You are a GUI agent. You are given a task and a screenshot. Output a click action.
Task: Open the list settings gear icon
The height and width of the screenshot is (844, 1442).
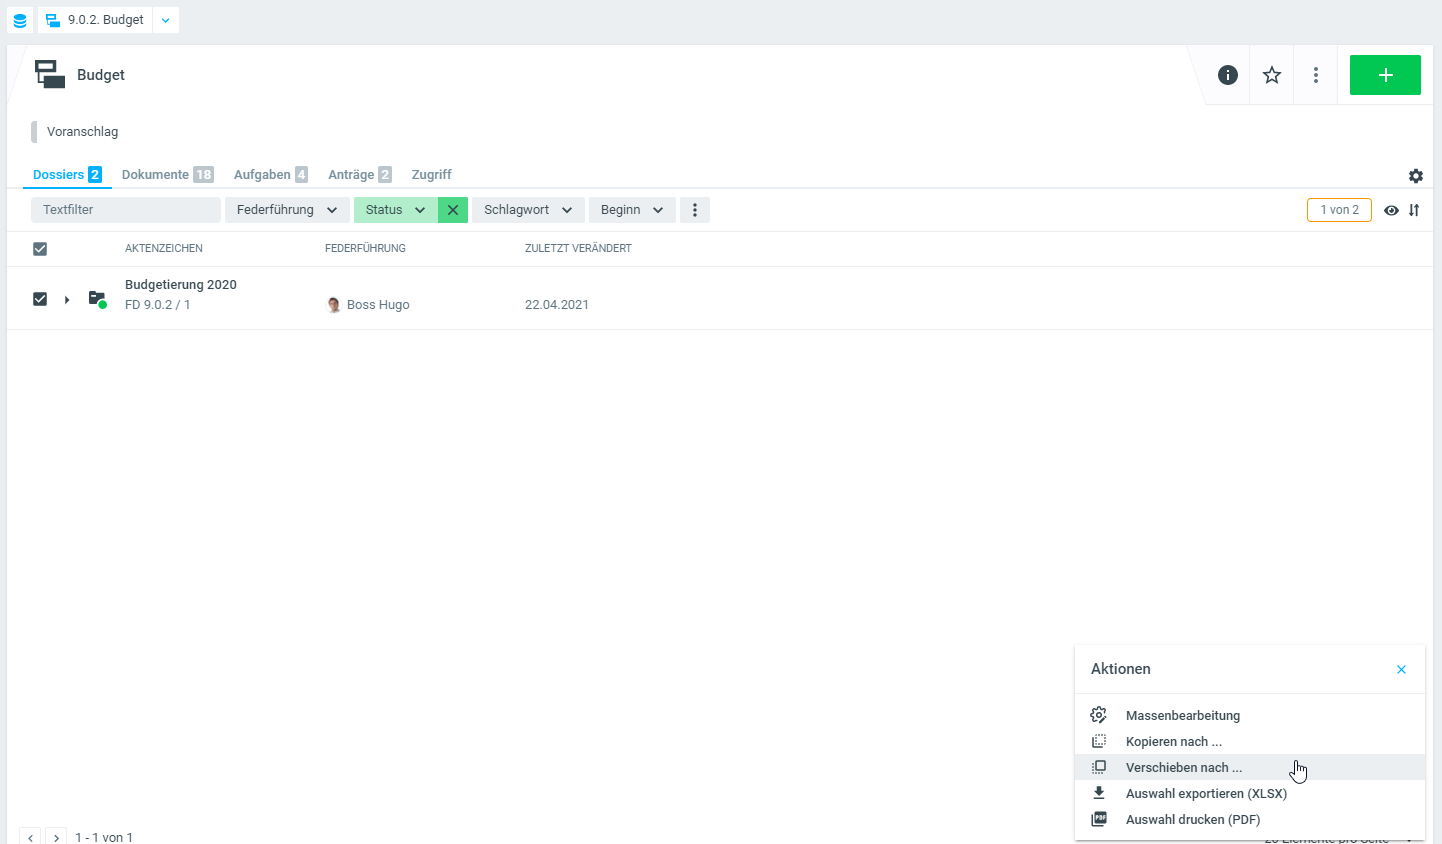[1416, 176]
